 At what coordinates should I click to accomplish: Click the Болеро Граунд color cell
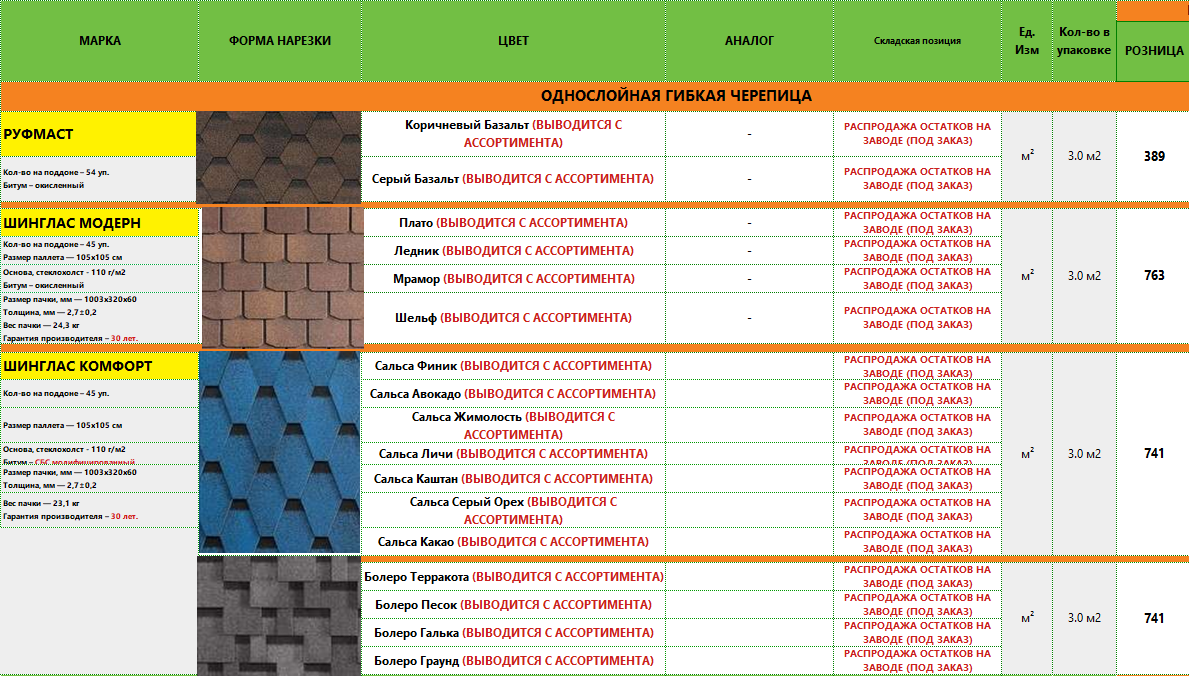(513, 661)
